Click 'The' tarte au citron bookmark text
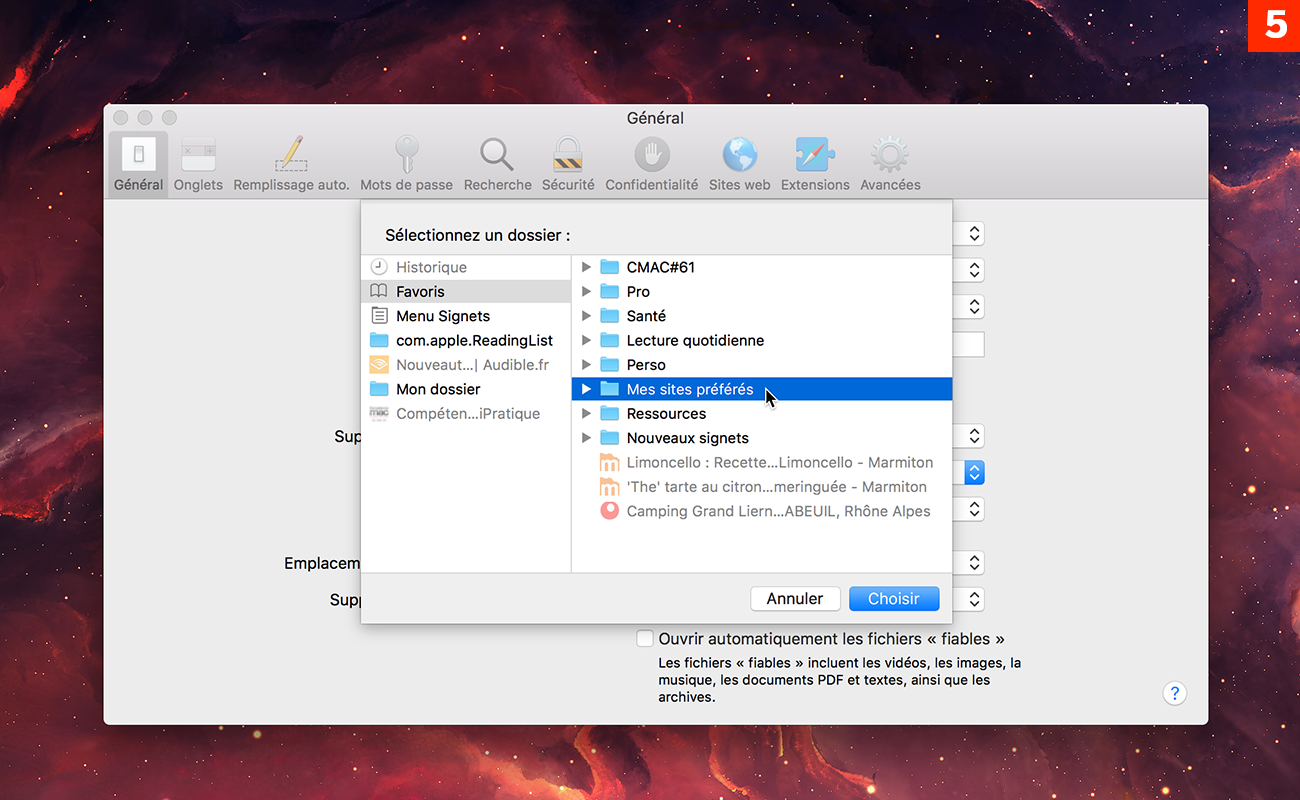 (x=777, y=487)
